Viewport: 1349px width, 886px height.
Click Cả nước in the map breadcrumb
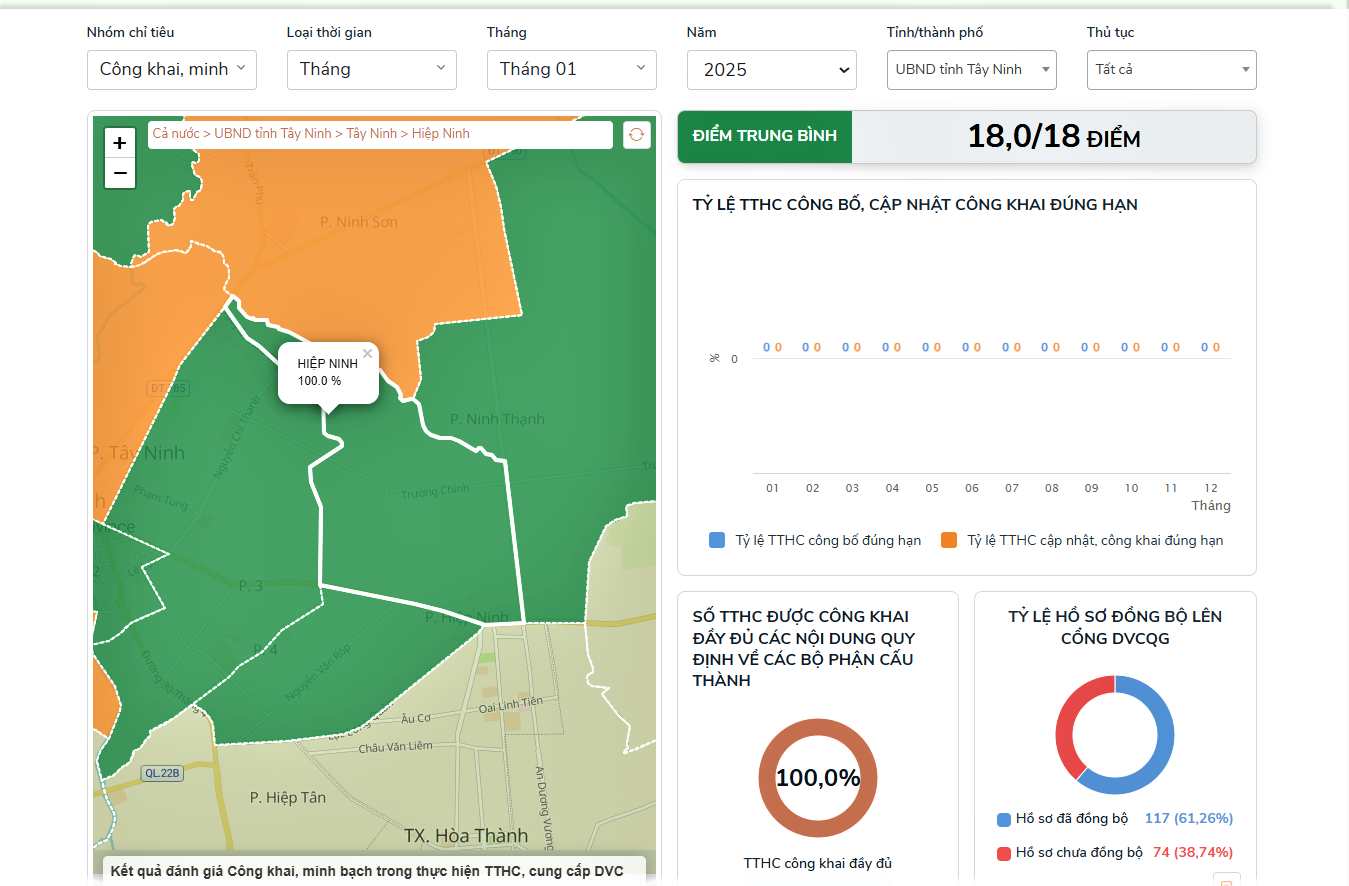[x=175, y=134]
